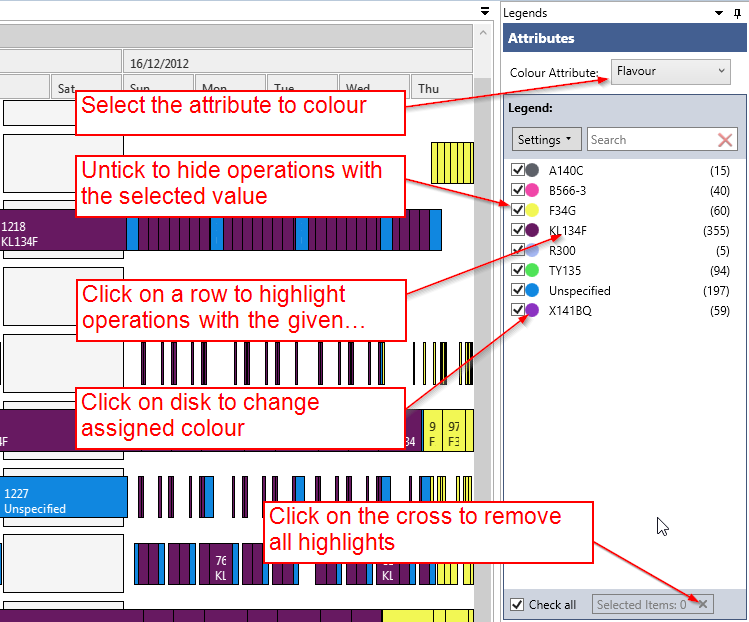Highlight the R300 legend row
749x622 pixels.
pyautogui.click(x=620, y=251)
